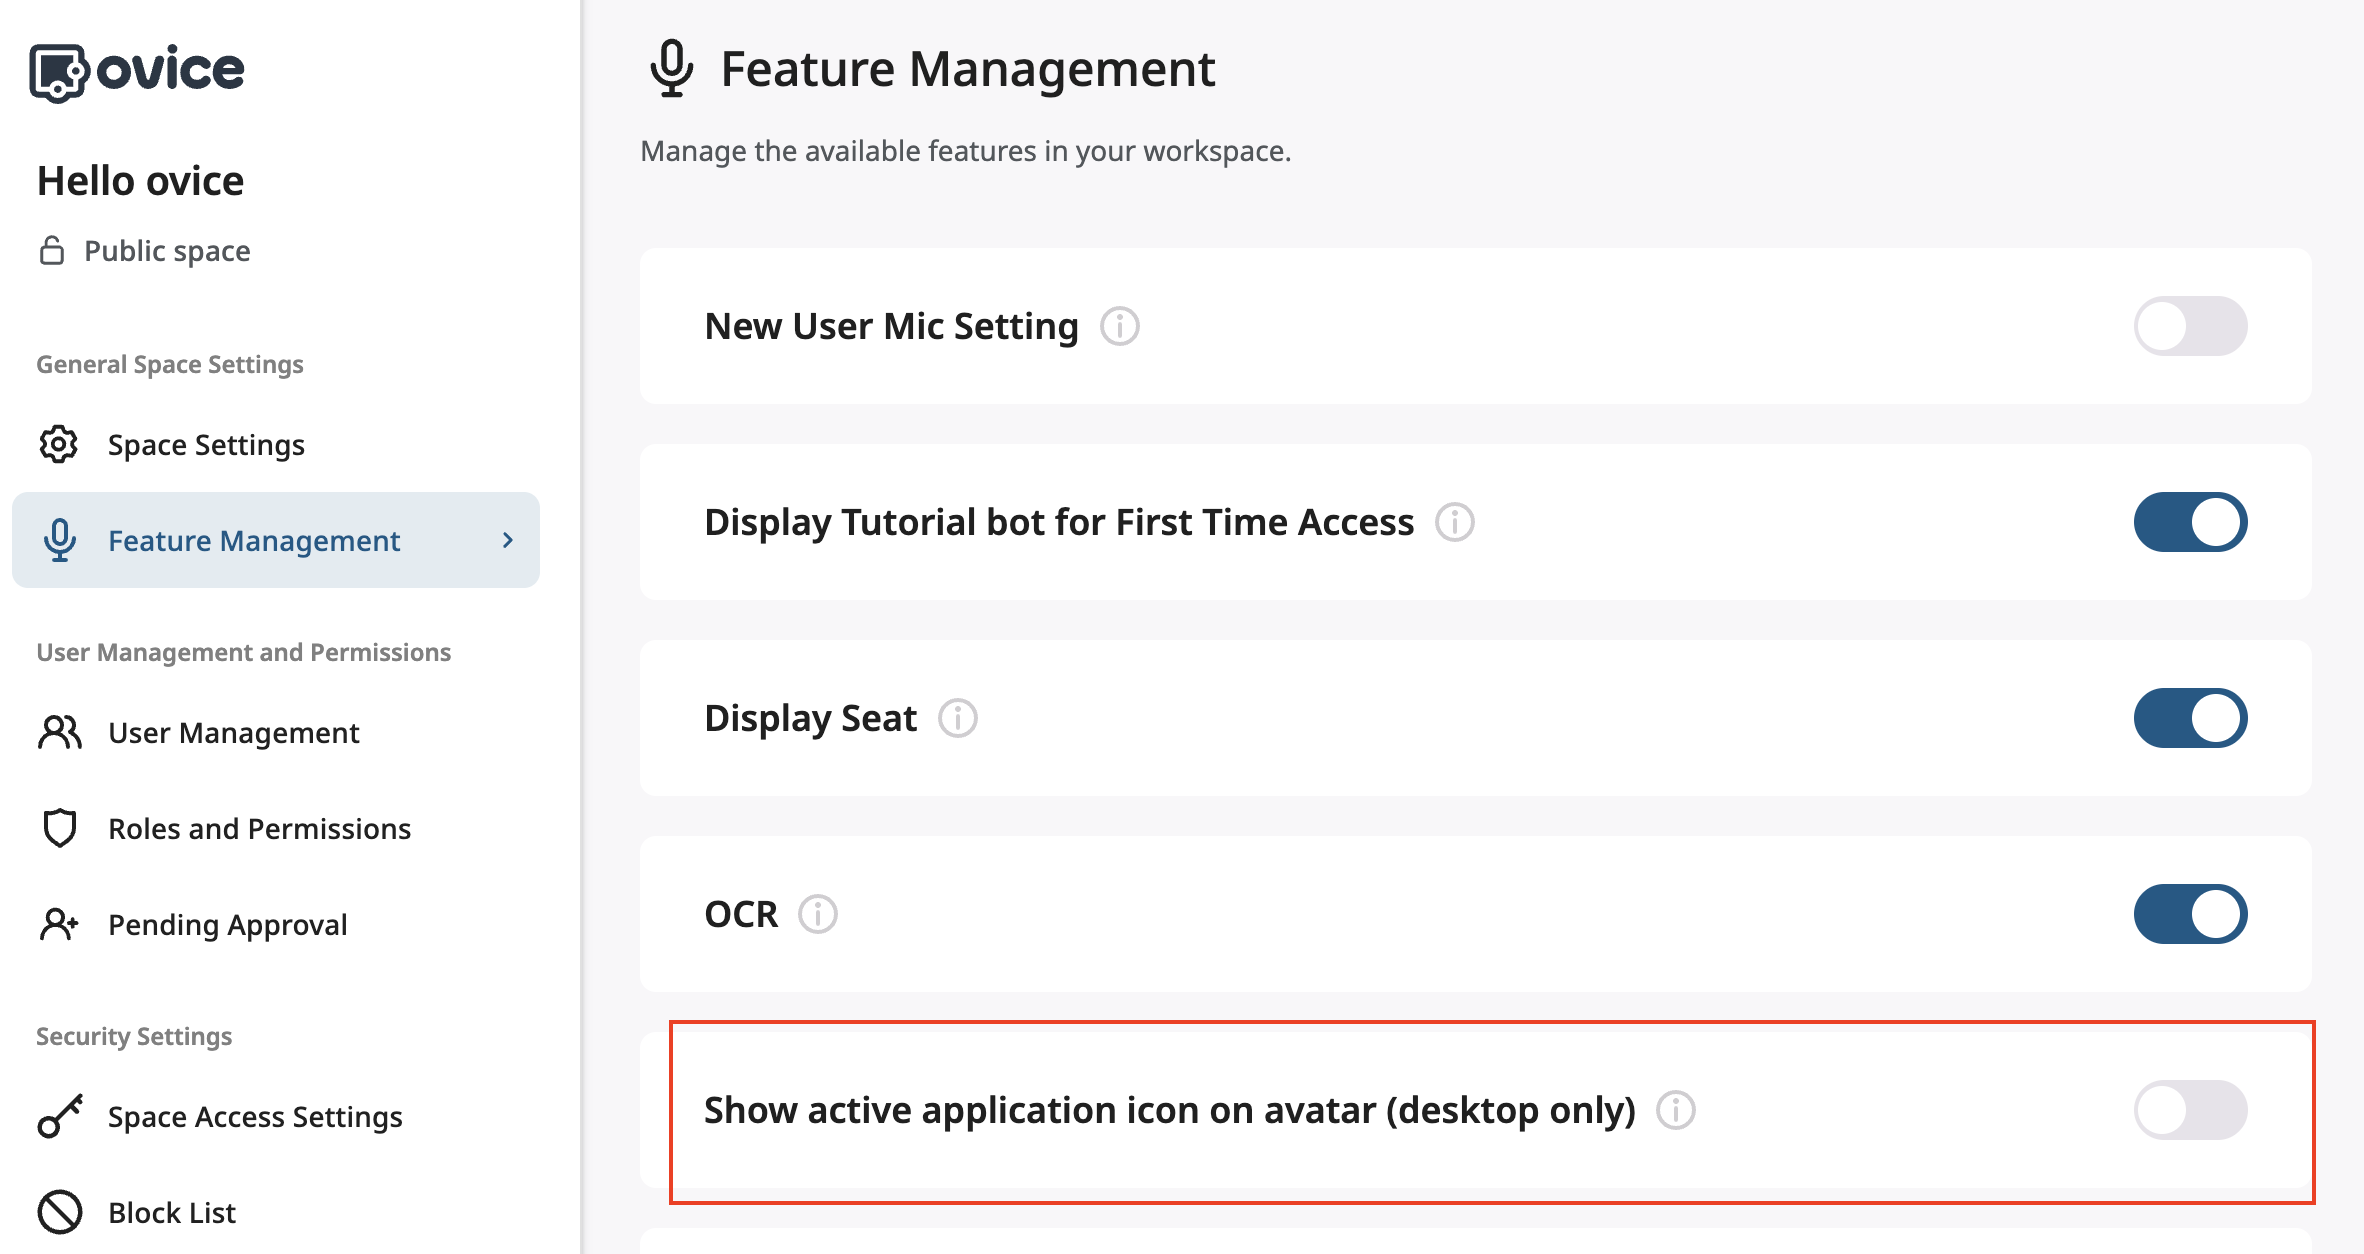Disable Display Tutorial bot for First Time Access
Screen dimensions: 2364x1254
click(2190, 521)
